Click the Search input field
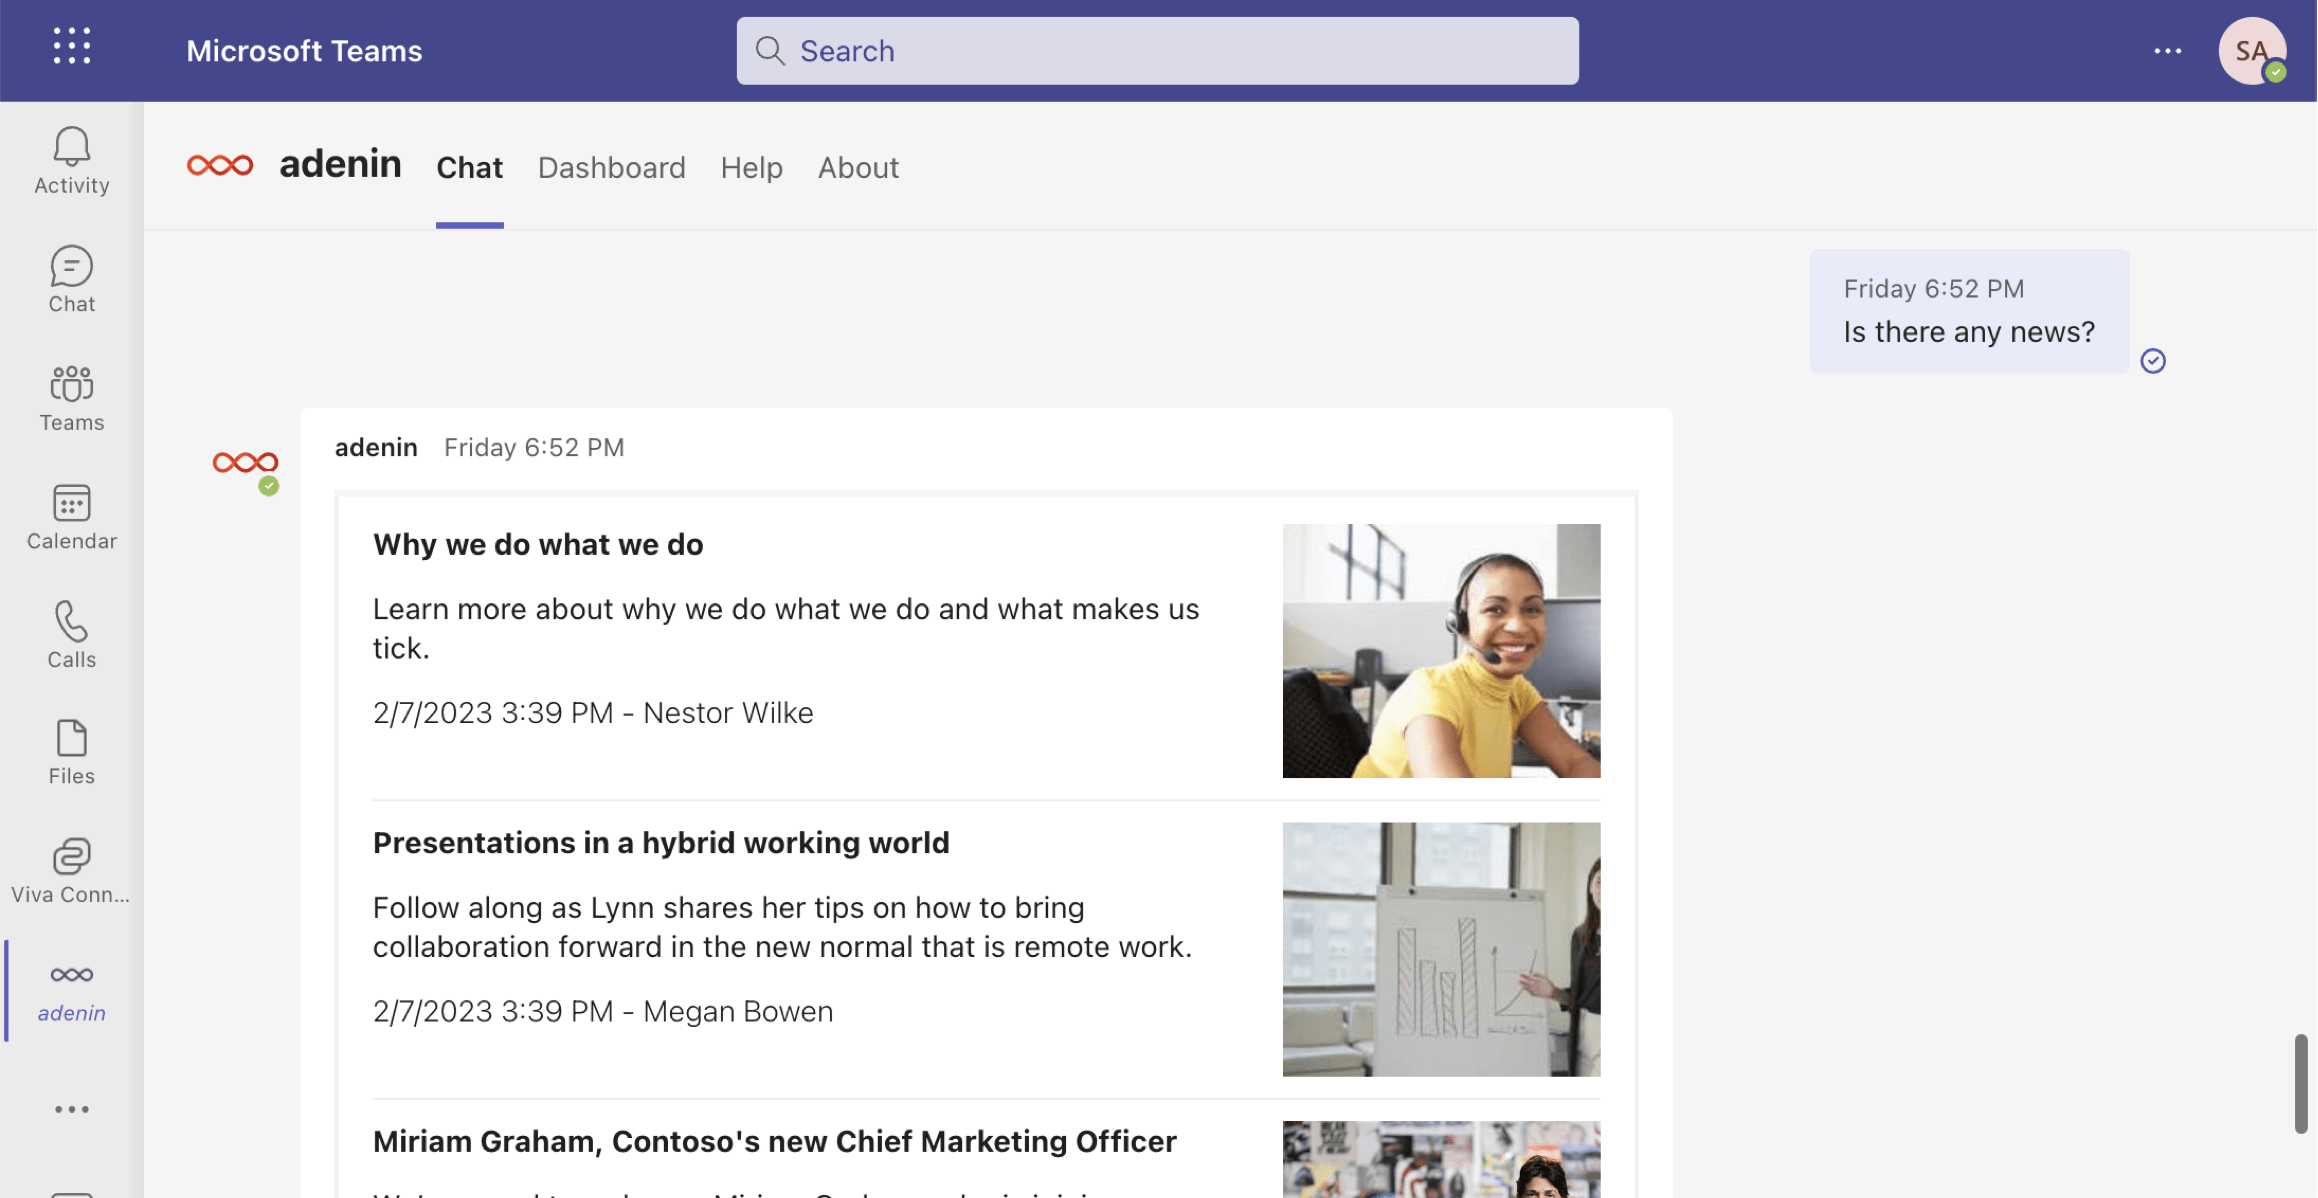 click(1157, 51)
